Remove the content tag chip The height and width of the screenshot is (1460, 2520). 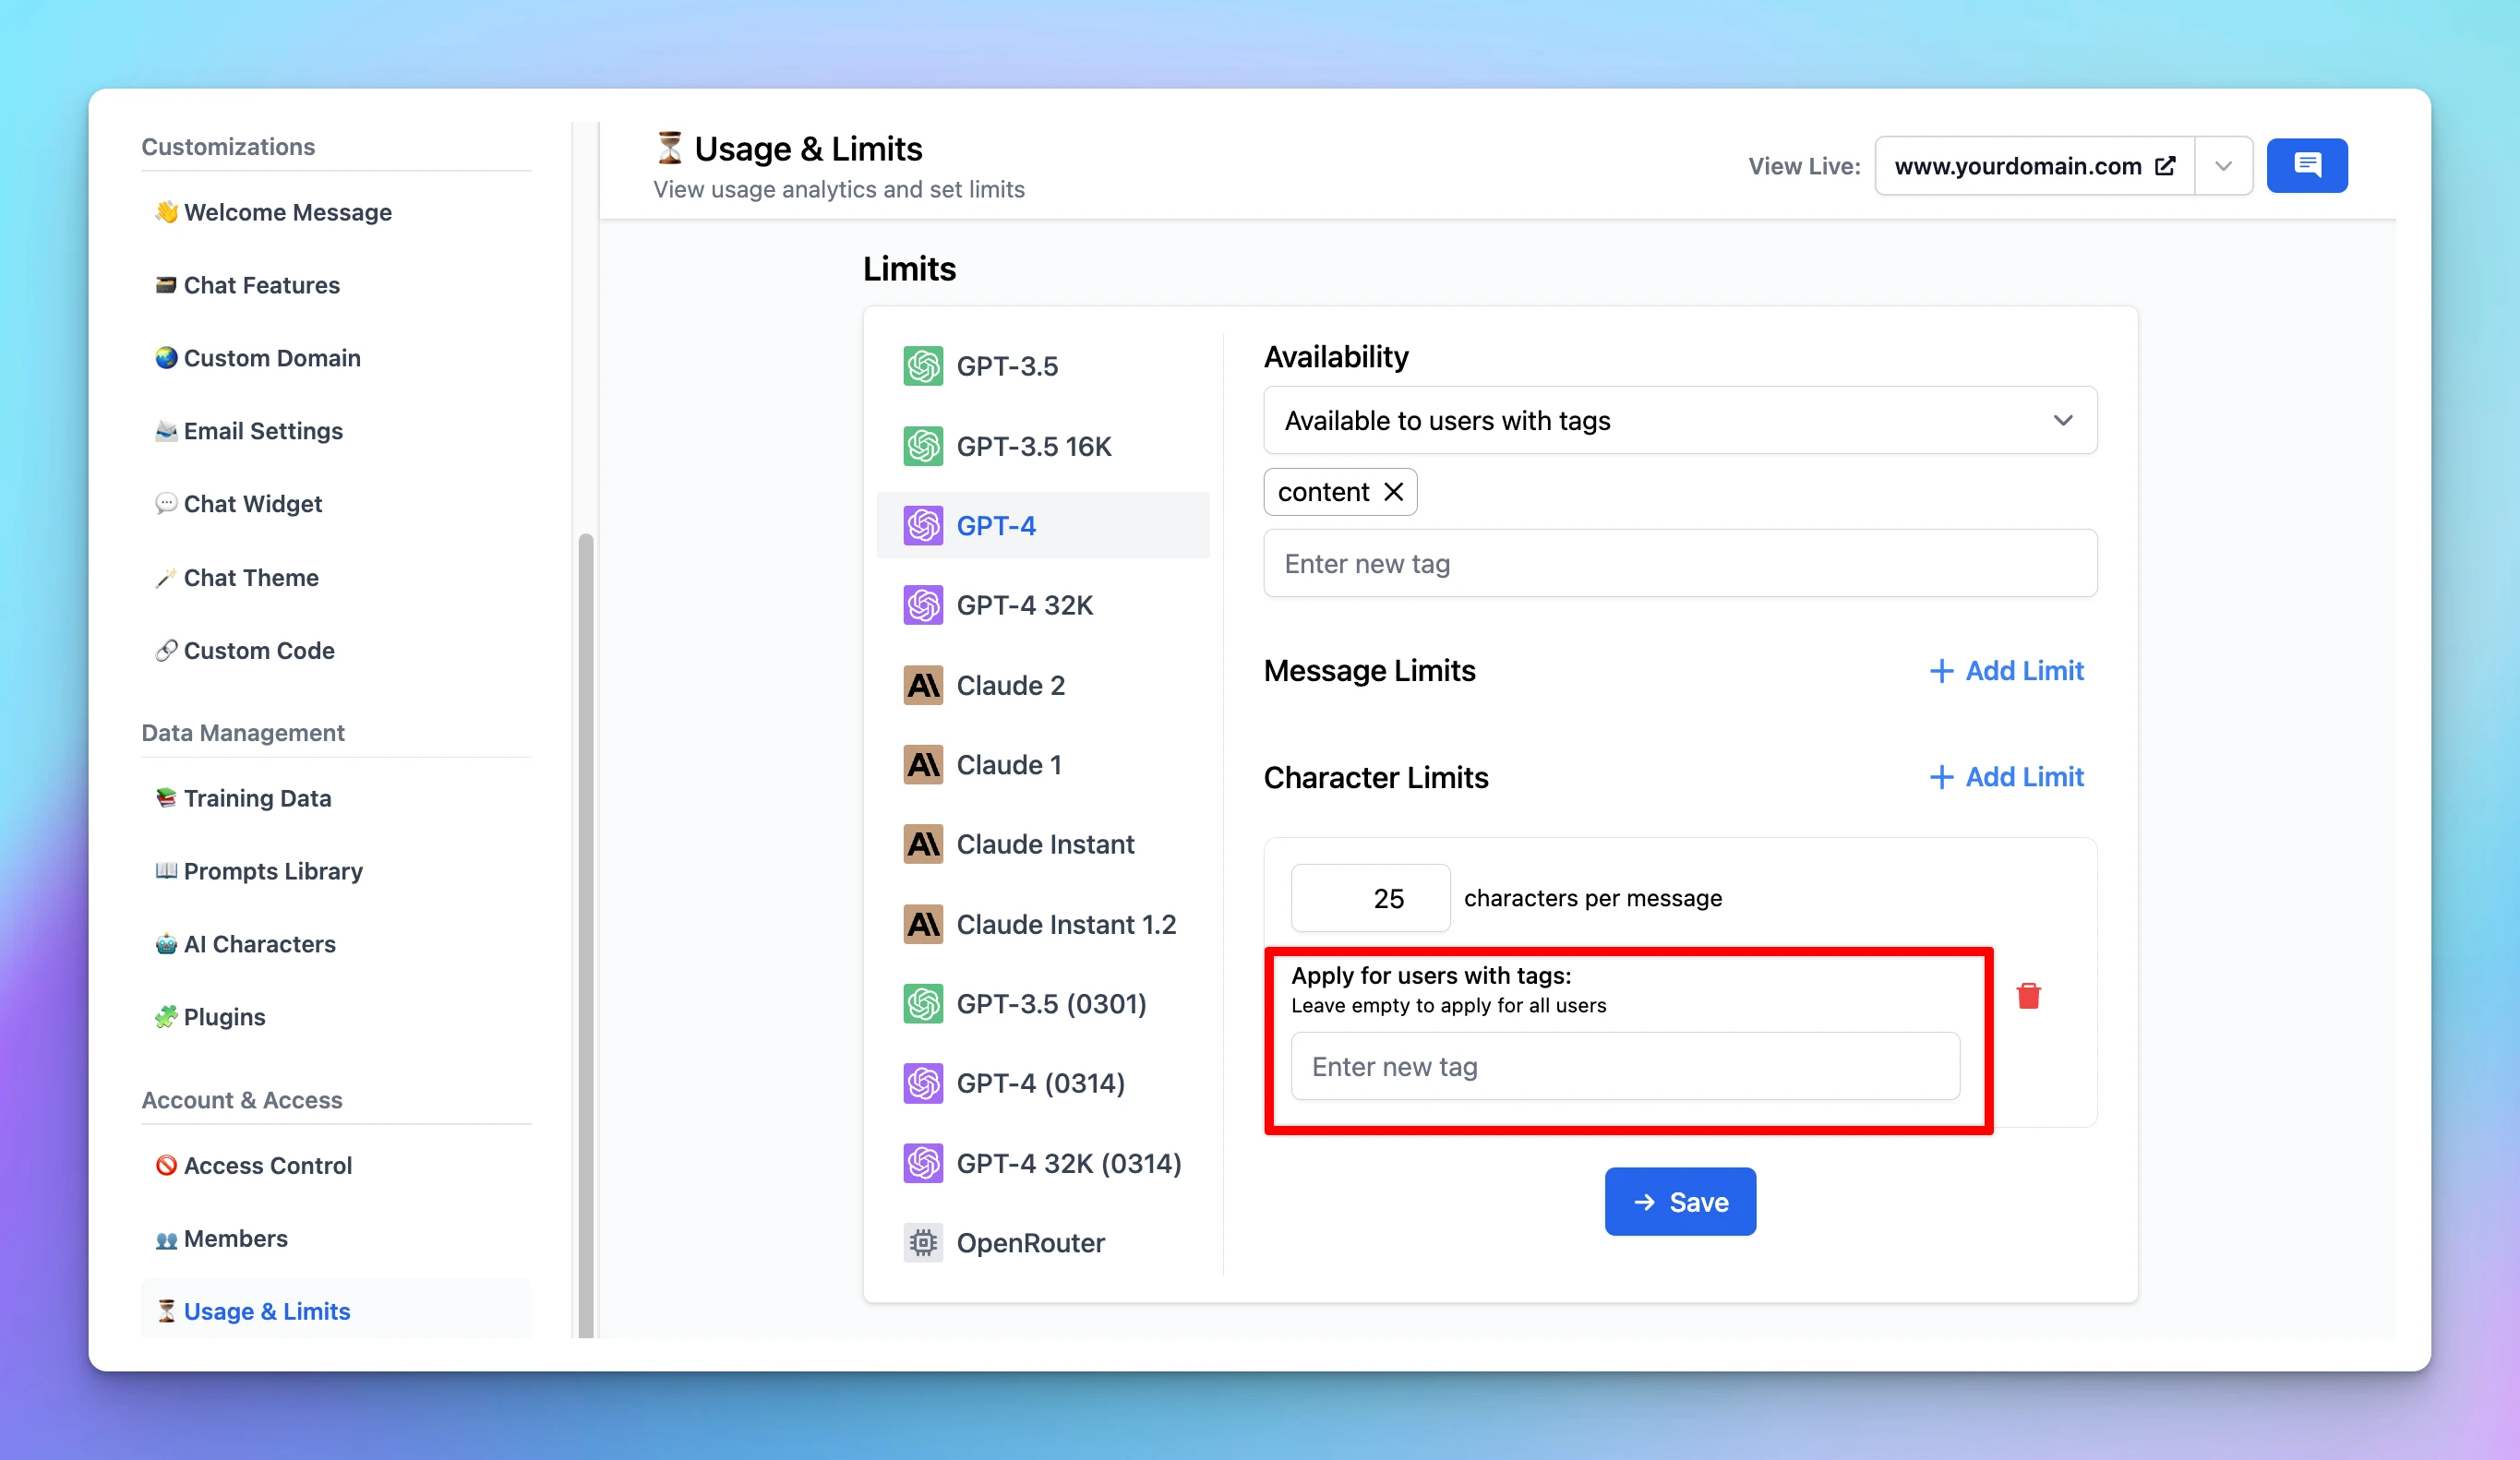coord(1394,491)
